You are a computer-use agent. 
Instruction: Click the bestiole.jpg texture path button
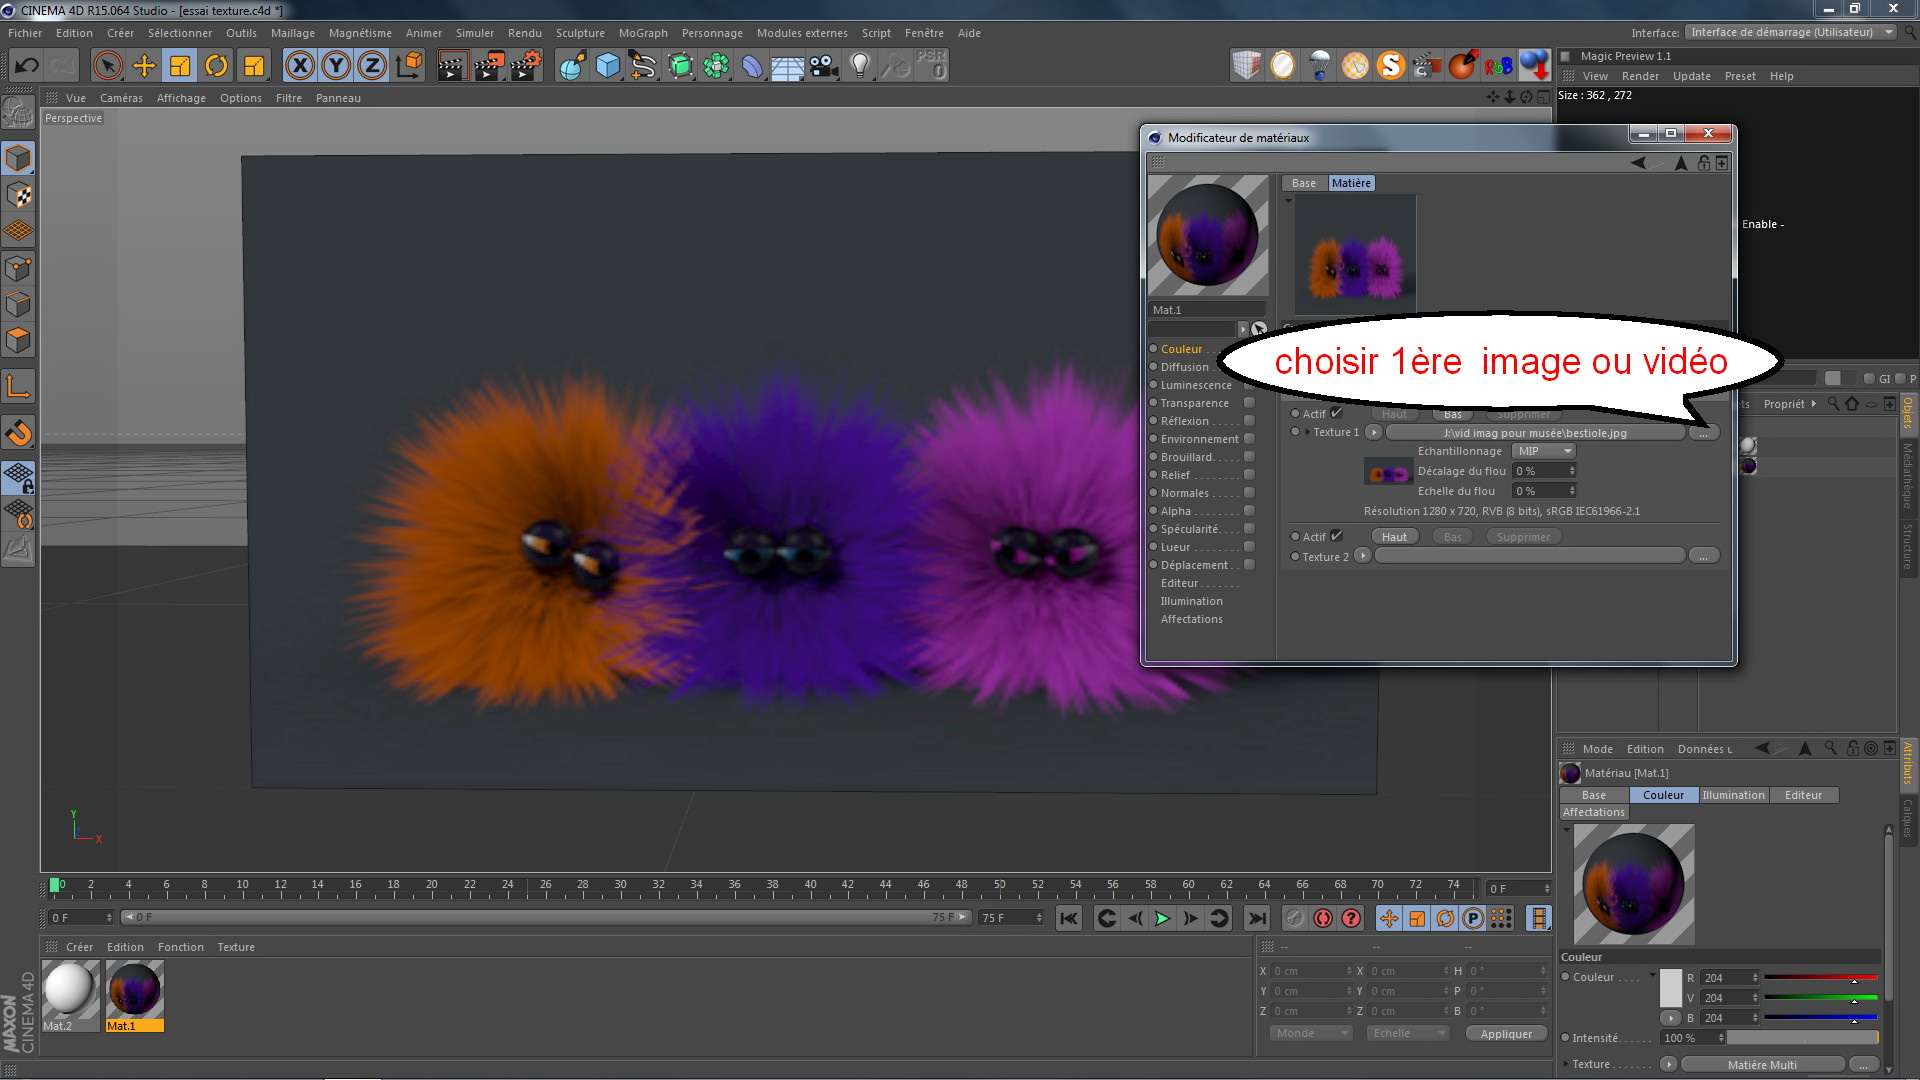click(x=1535, y=433)
